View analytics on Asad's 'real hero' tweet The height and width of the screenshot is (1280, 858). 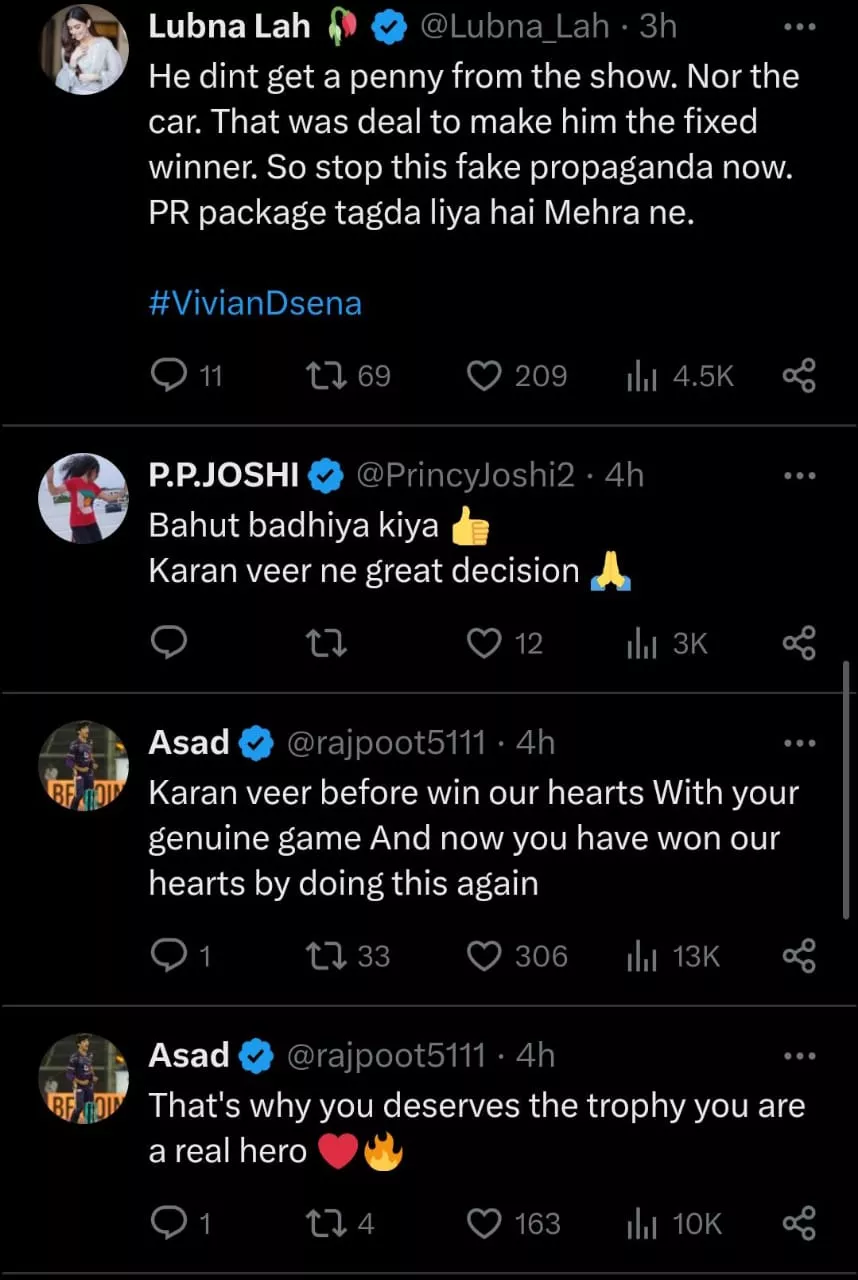tap(640, 1223)
